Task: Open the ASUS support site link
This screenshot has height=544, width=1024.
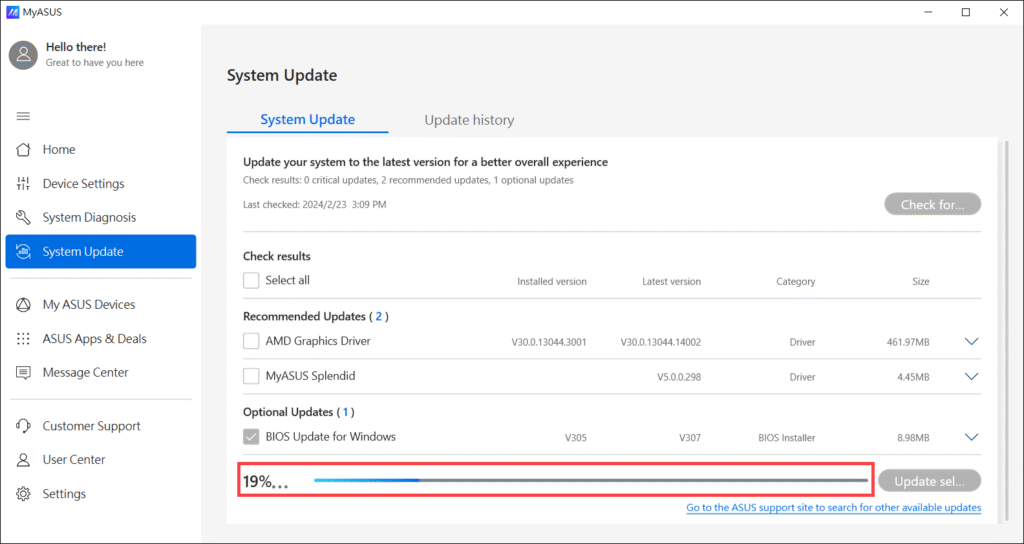Action: pyautogui.click(x=833, y=508)
